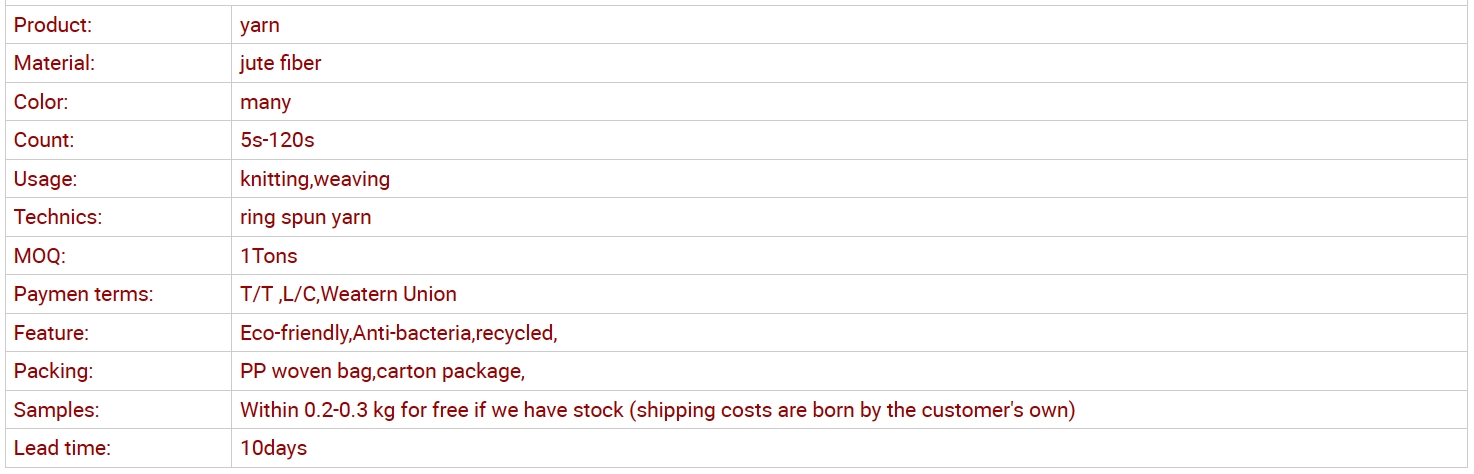Screen dimensions: 1474x474
Task: Click the 'Material:' label
Action: 54,63
